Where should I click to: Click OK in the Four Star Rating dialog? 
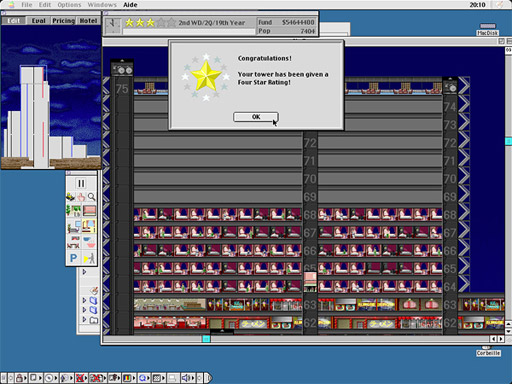[x=256, y=117]
